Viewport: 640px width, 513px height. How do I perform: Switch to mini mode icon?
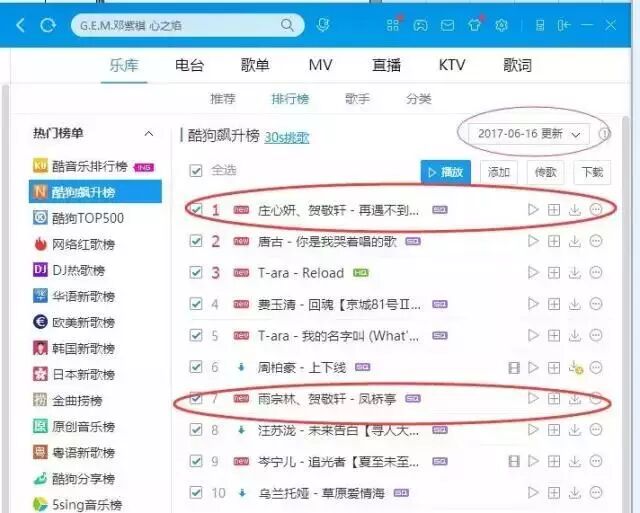pyautogui.click(x=563, y=26)
